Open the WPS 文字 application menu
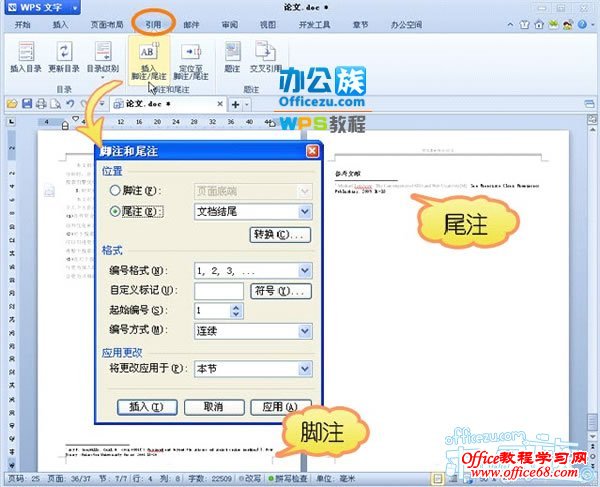The image size is (600, 487). pyautogui.click(x=42, y=7)
